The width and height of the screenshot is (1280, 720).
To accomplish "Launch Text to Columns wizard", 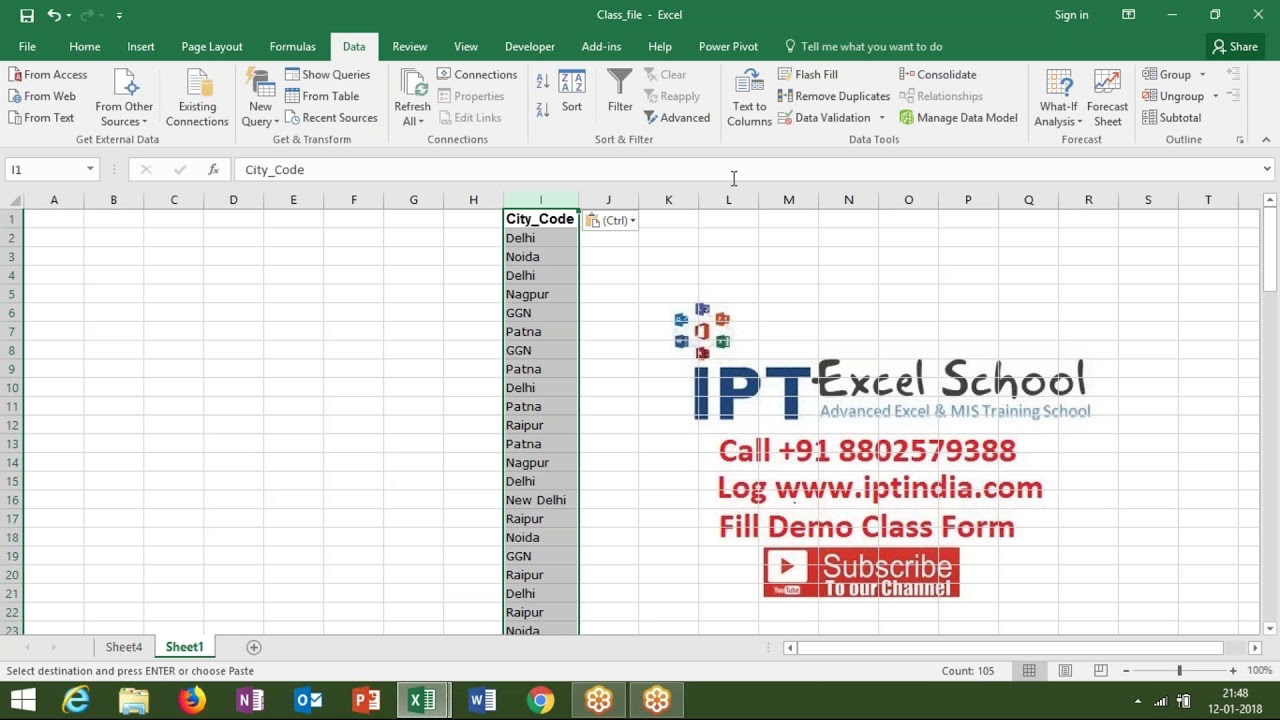I will tap(749, 98).
